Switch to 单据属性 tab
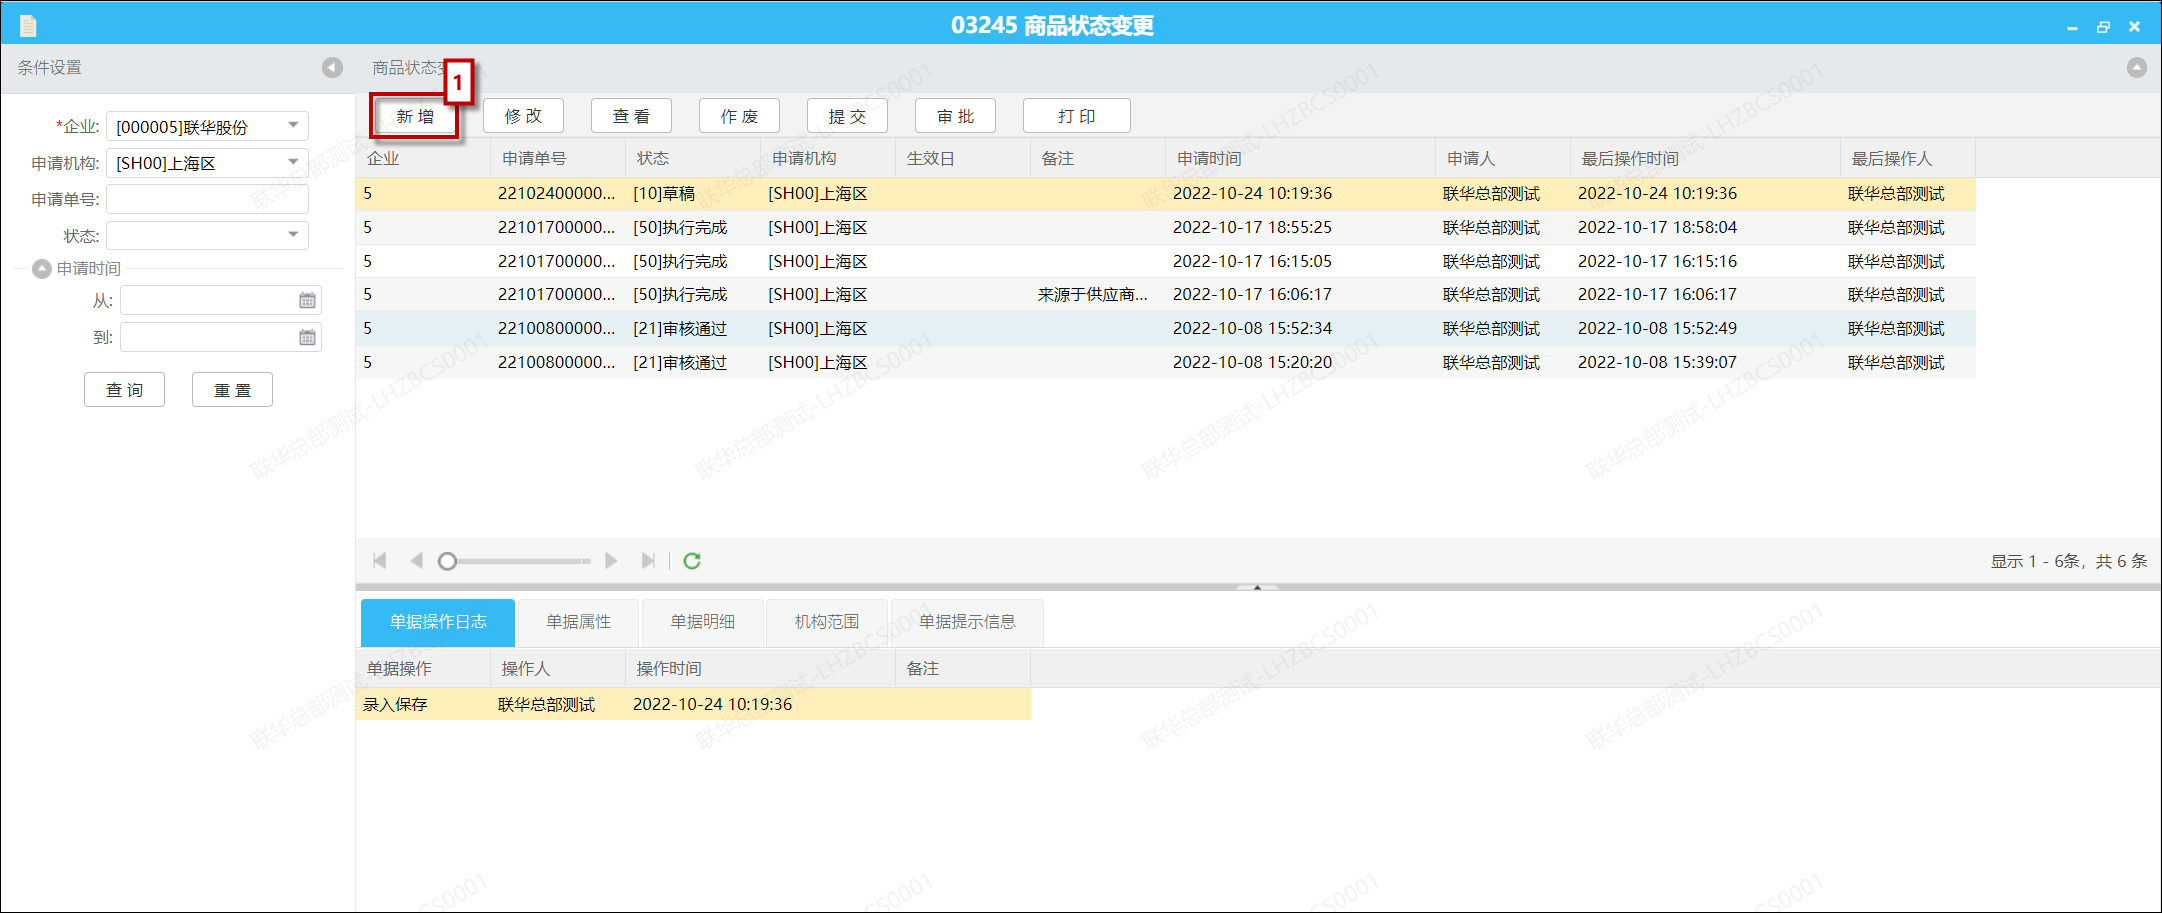 578,622
